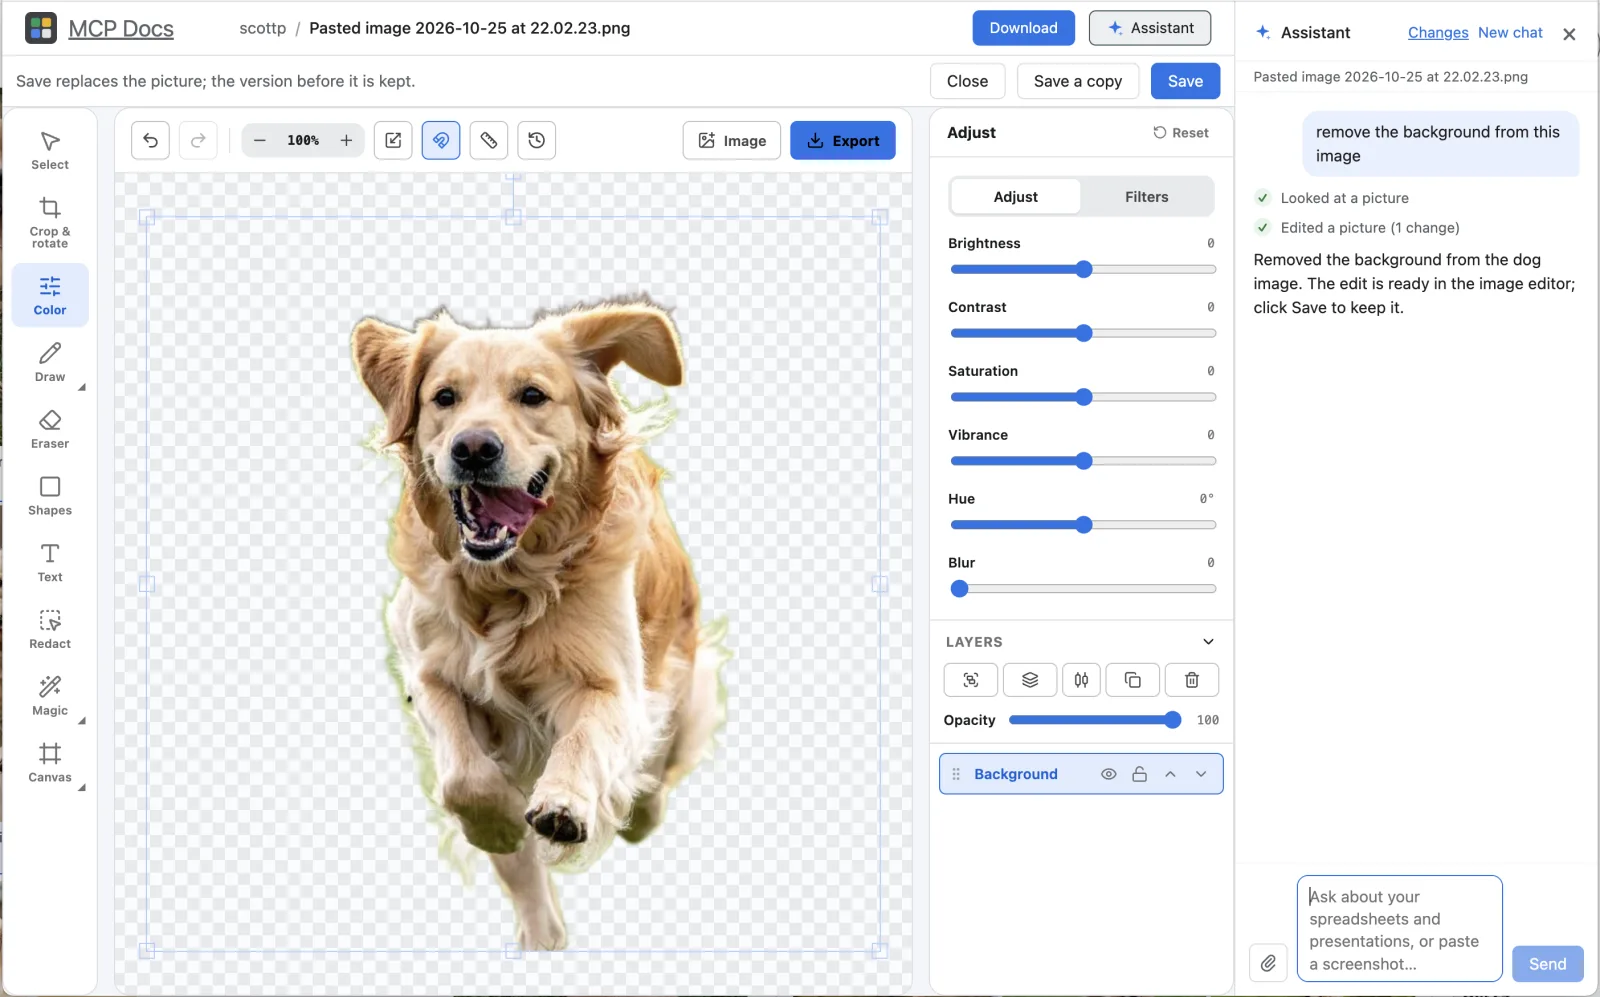The width and height of the screenshot is (1600, 997).
Task: Duplicate the layer with the copy icon
Action: point(1133,680)
